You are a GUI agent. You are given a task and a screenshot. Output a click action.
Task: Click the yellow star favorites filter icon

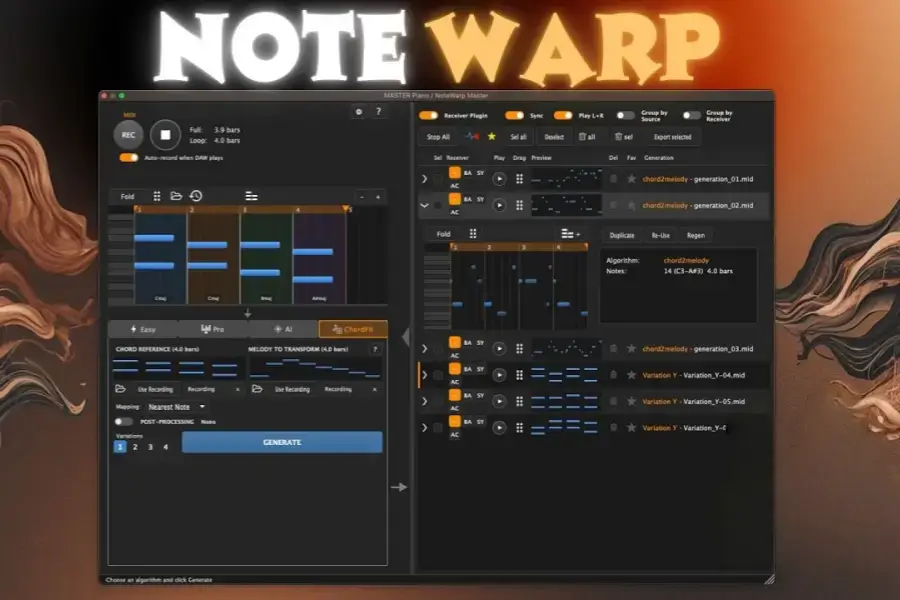tap(491, 137)
